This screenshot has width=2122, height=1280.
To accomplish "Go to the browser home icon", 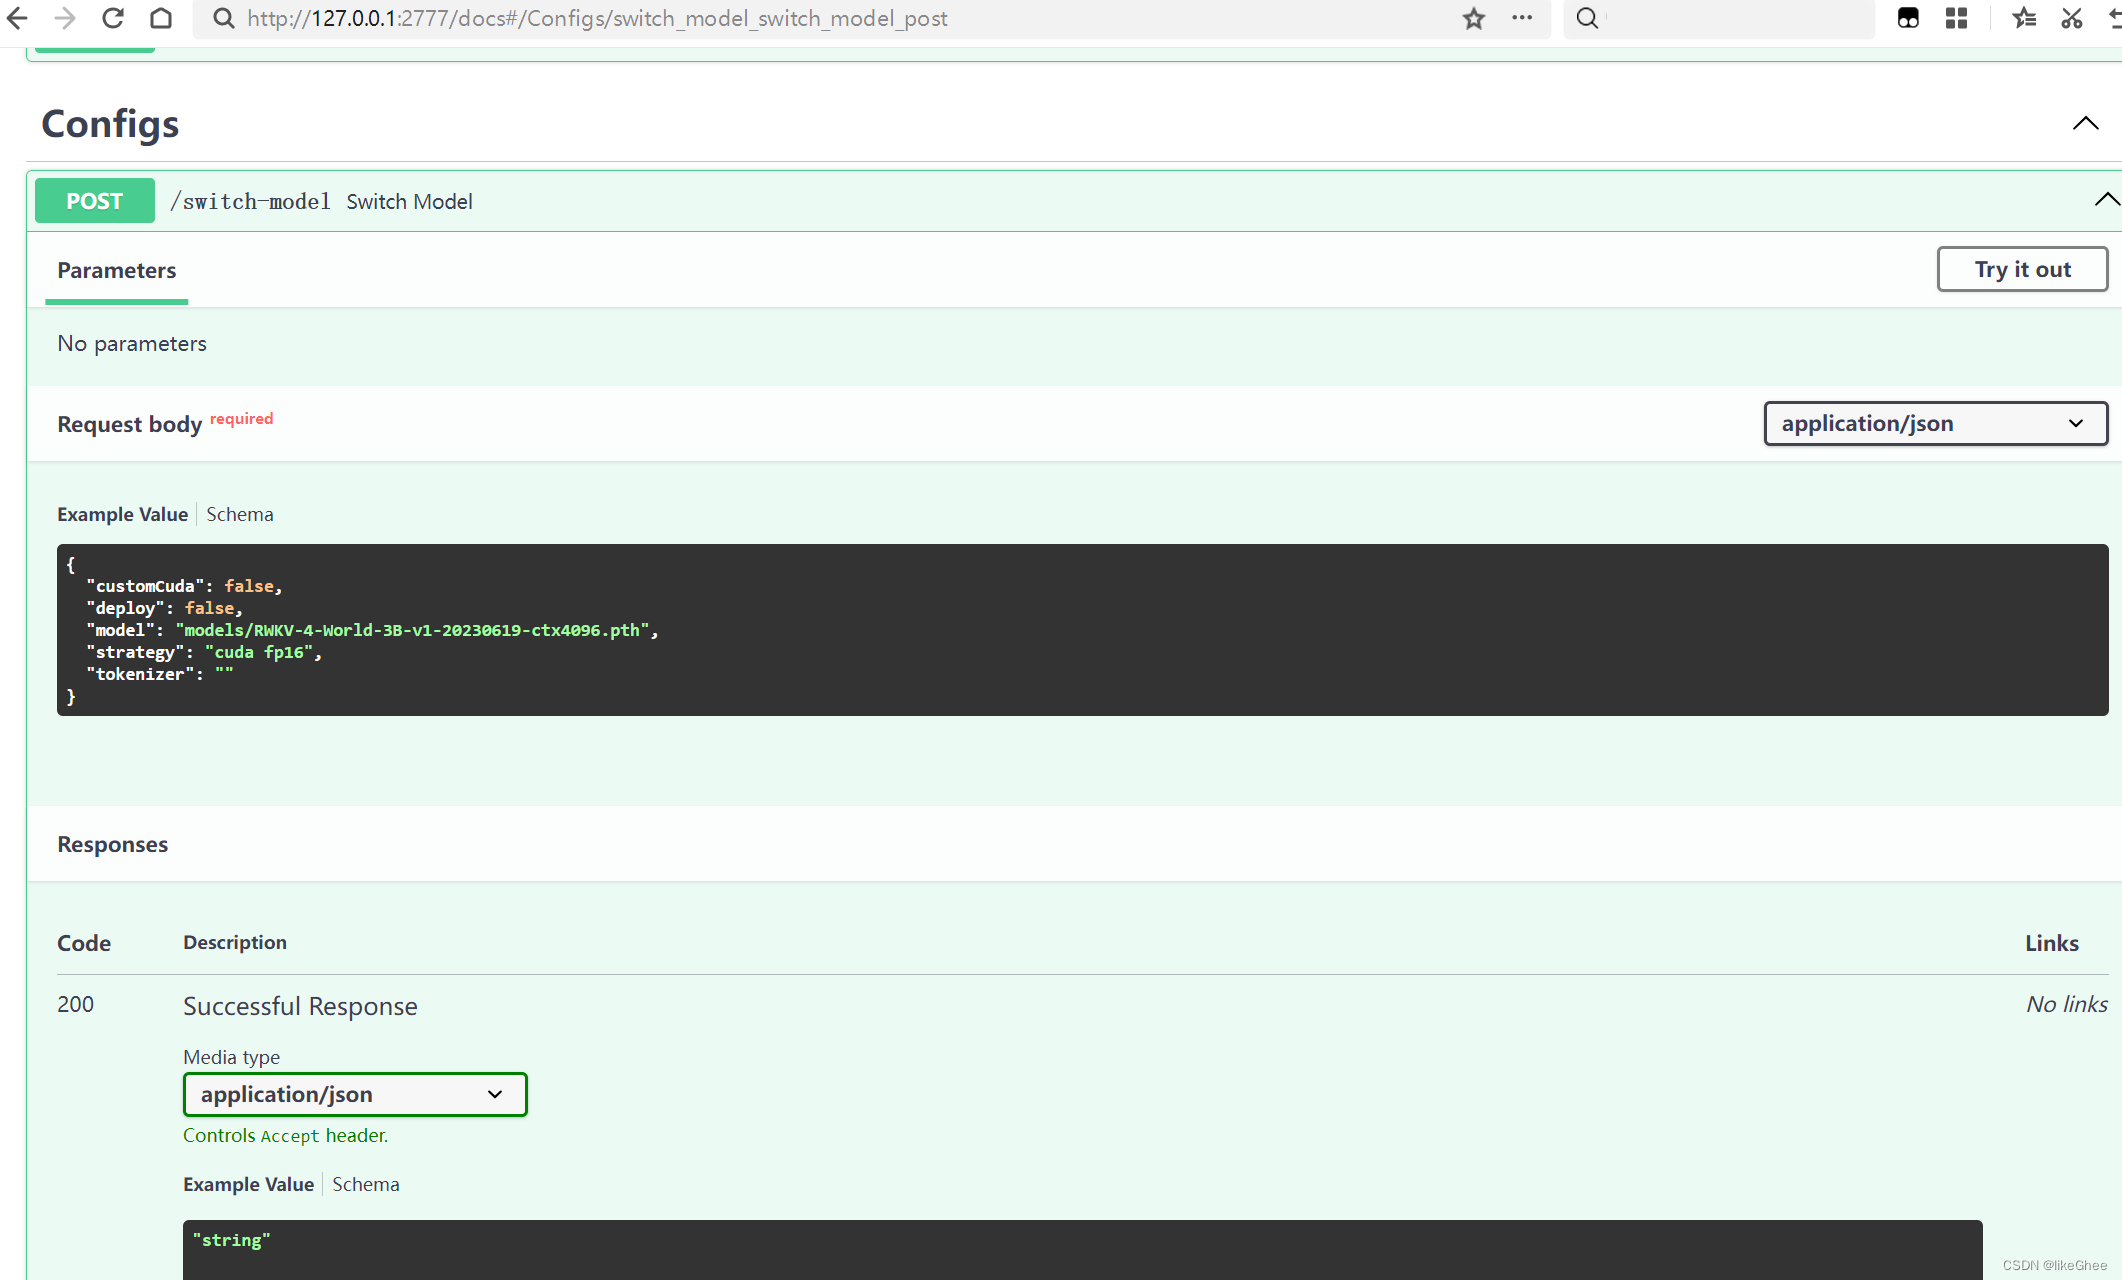I will [161, 18].
